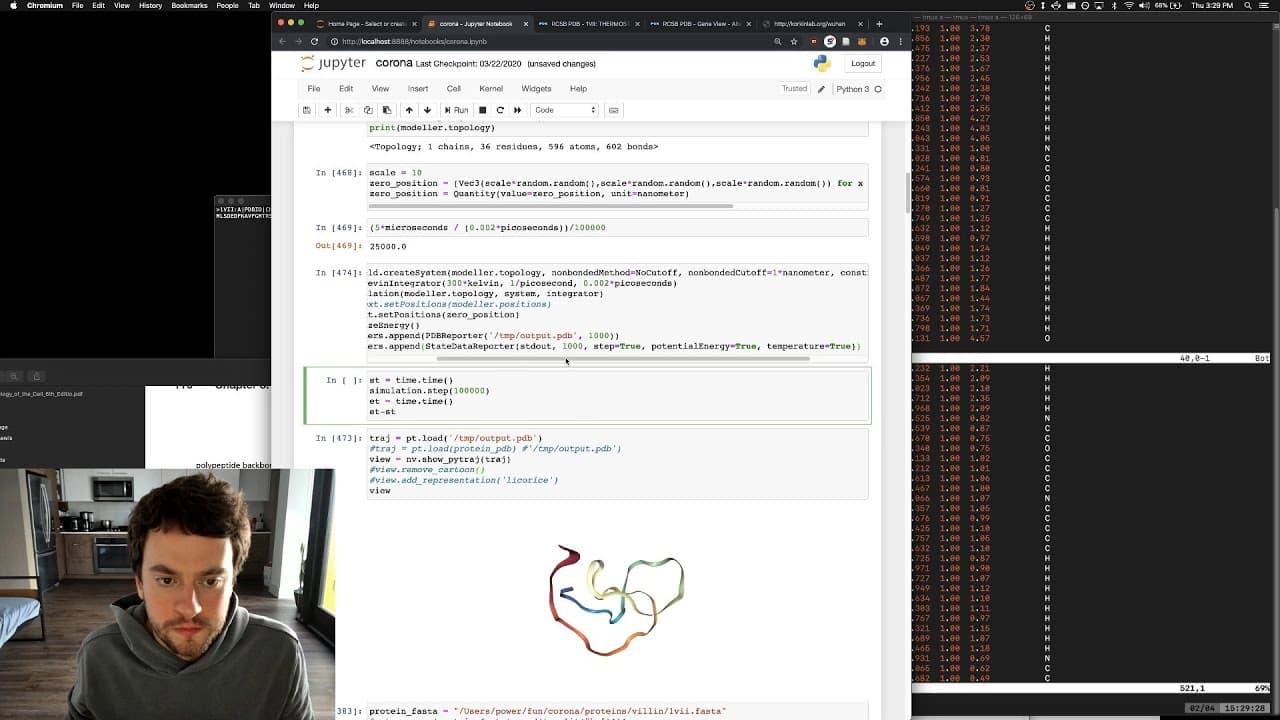Open the Wi-Fi status menu
The height and width of the screenshot is (720, 1280).
pyautogui.click(x=1130, y=6)
